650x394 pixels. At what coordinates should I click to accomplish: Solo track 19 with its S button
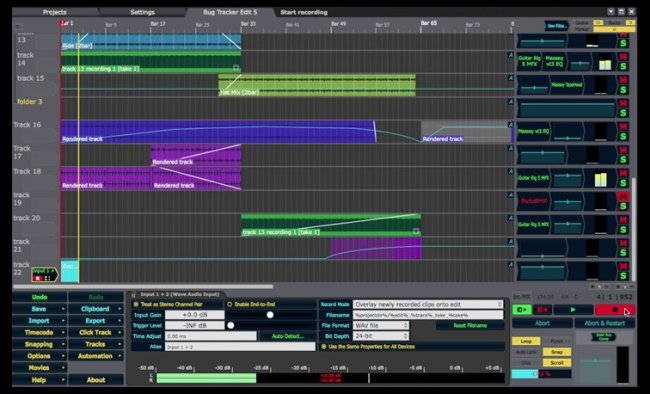pyautogui.click(x=623, y=206)
